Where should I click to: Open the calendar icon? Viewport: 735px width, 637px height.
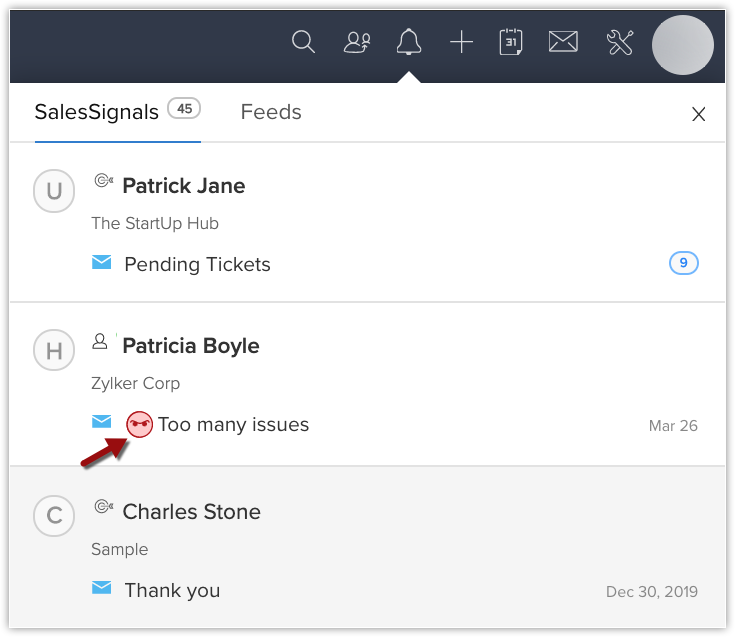point(511,42)
